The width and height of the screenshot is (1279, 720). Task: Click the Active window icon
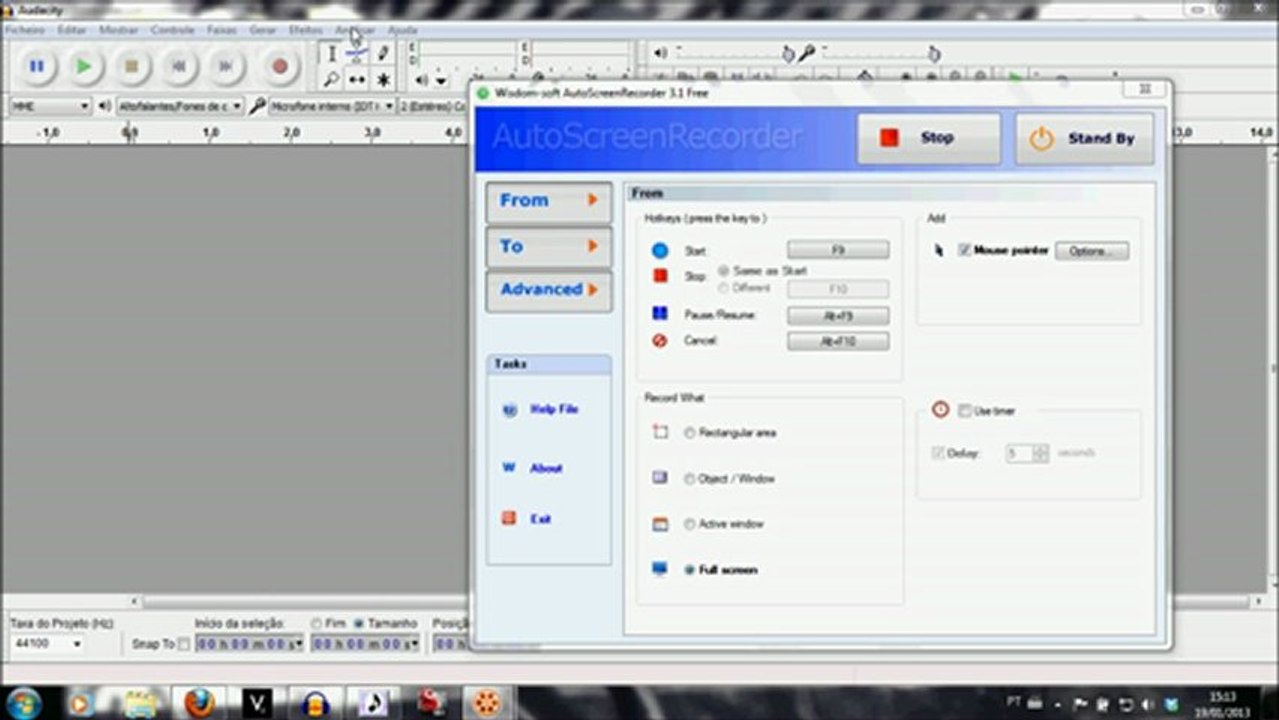(x=660, y=524)
